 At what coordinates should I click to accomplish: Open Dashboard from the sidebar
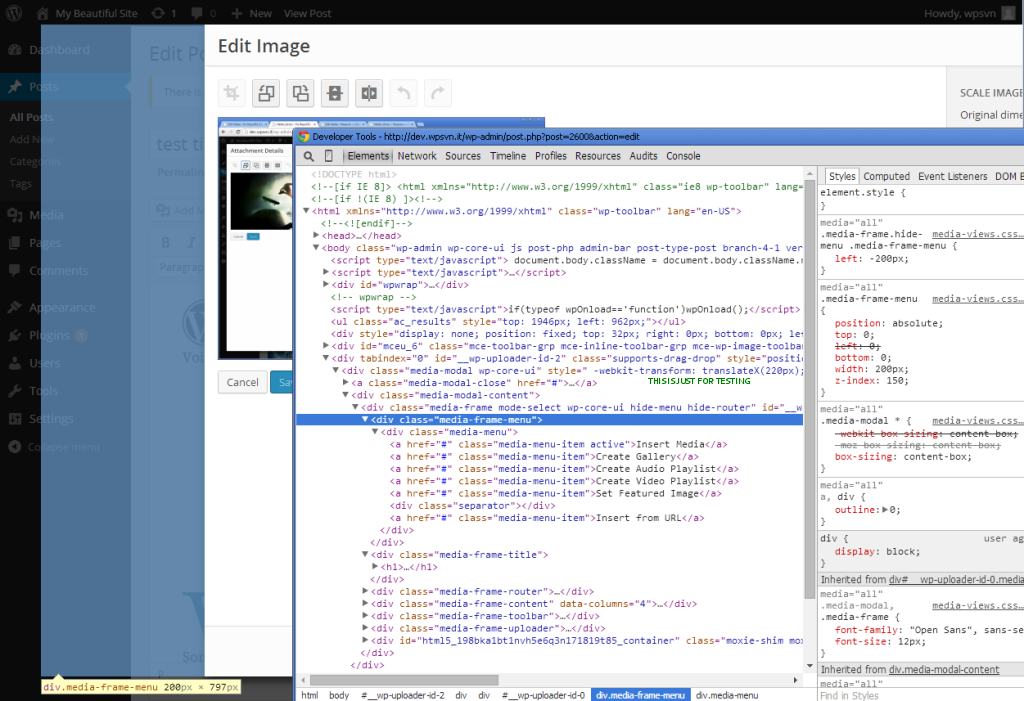[x=59, y=50]
